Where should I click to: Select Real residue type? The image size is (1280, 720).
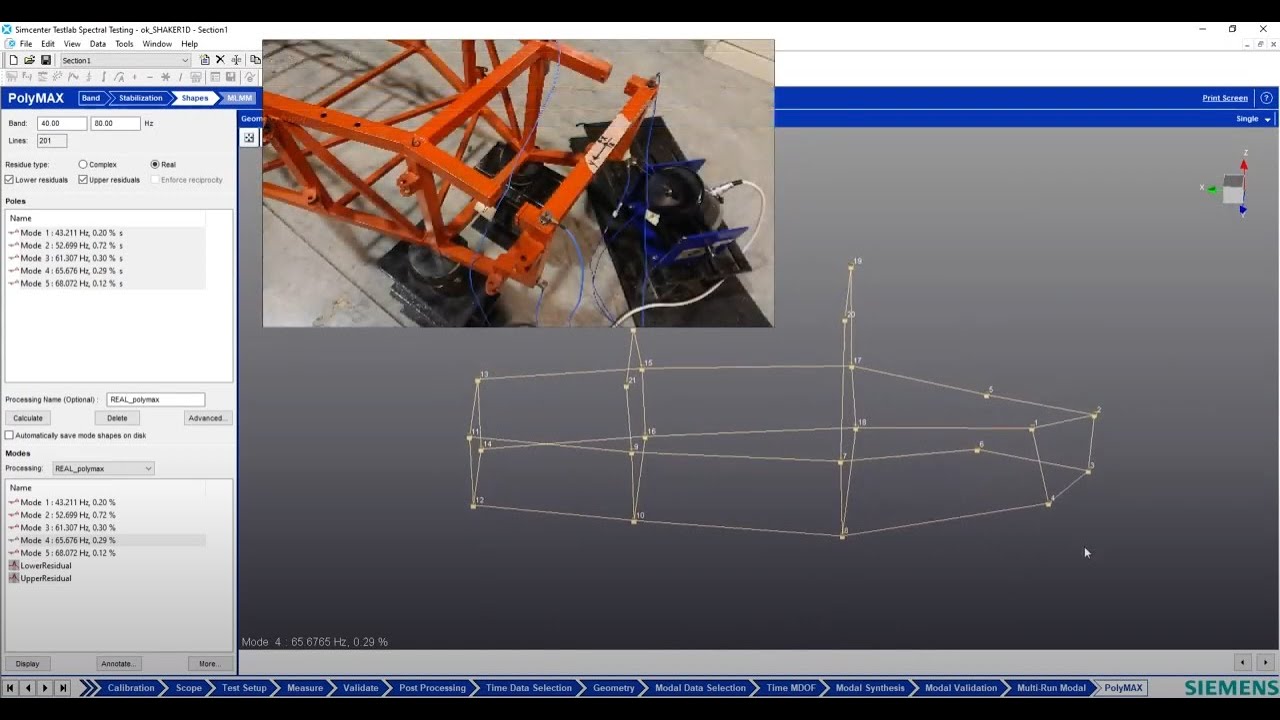coord(155,164)
